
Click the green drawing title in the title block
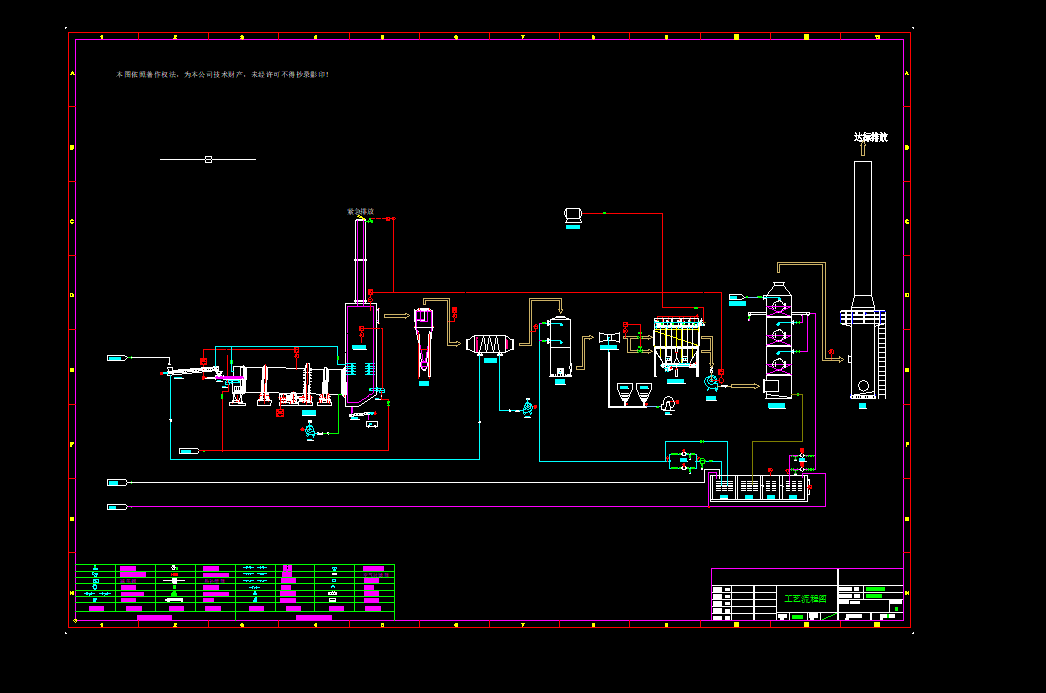(x=805, y=599)
